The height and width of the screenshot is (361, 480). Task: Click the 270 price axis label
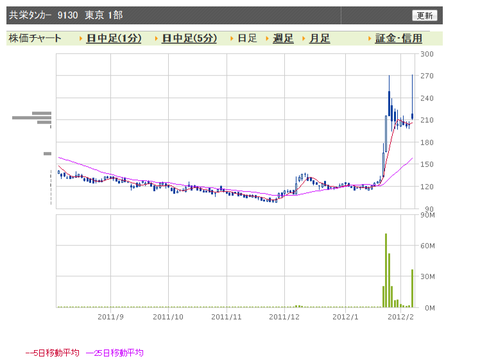tap(427, 76)
